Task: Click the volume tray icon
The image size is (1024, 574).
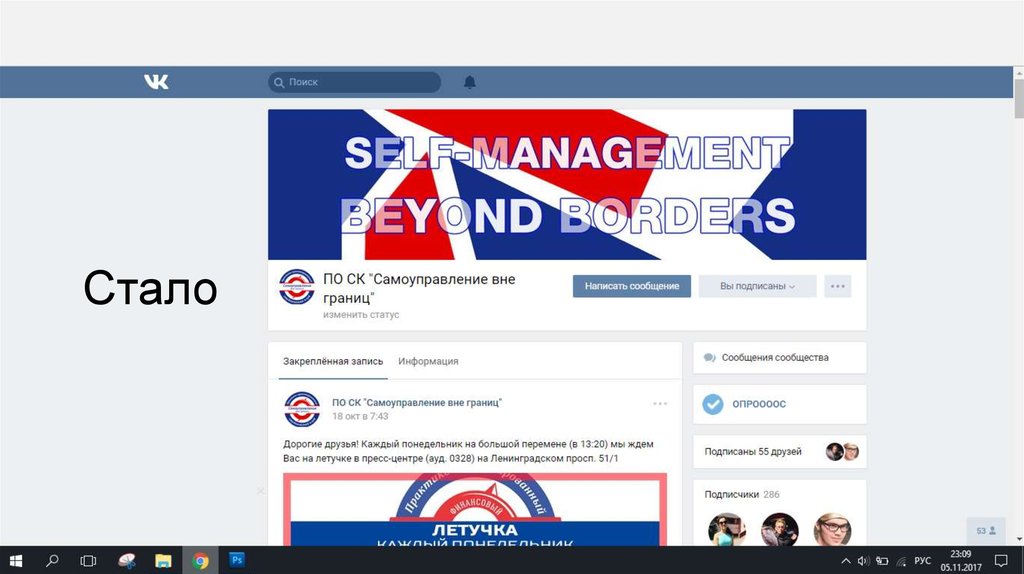Action: 863,560
